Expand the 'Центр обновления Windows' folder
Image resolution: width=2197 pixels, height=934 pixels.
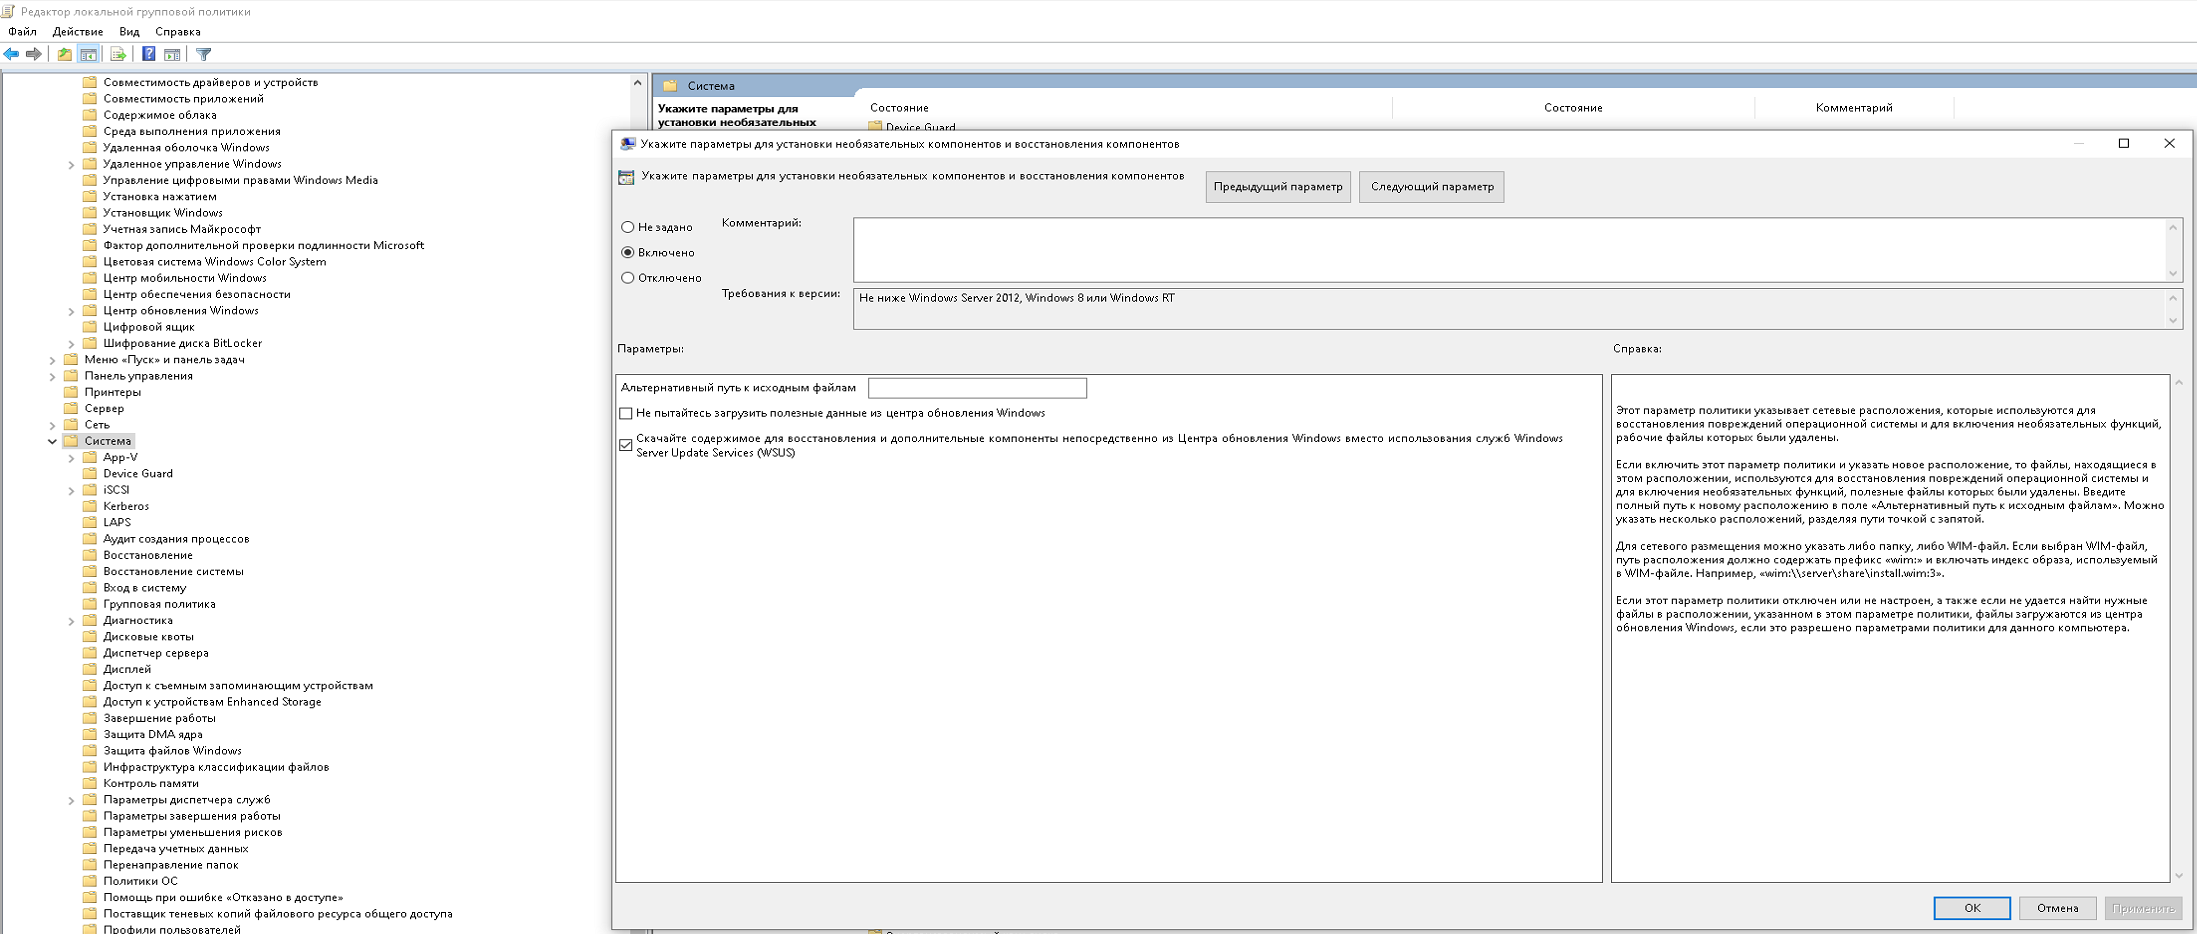coord(71,311)
